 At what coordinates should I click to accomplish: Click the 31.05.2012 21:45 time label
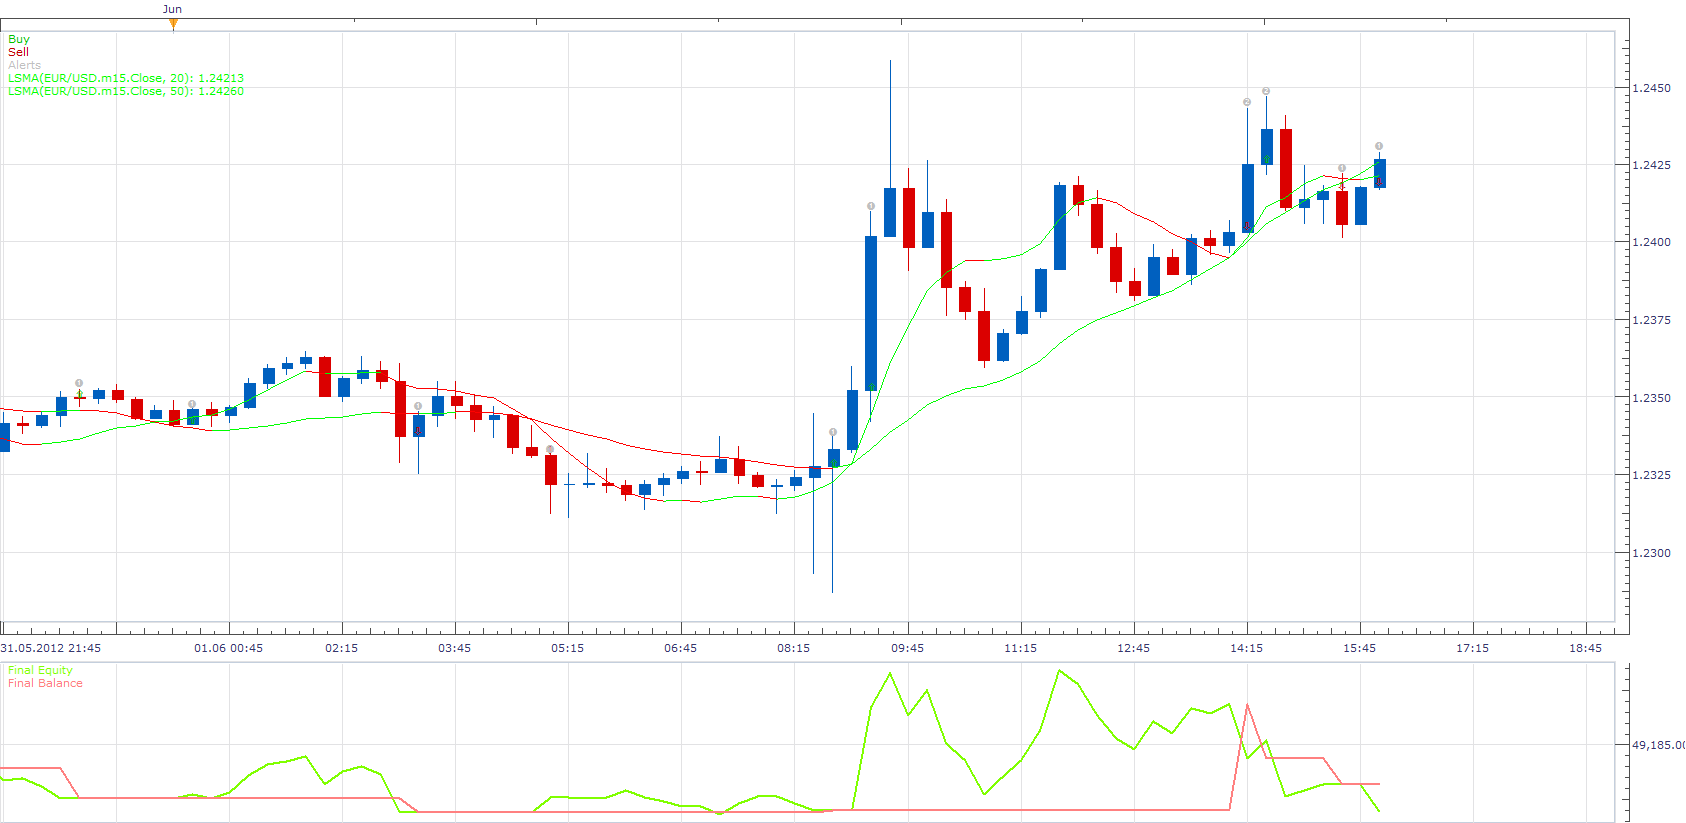click(51, 648)
